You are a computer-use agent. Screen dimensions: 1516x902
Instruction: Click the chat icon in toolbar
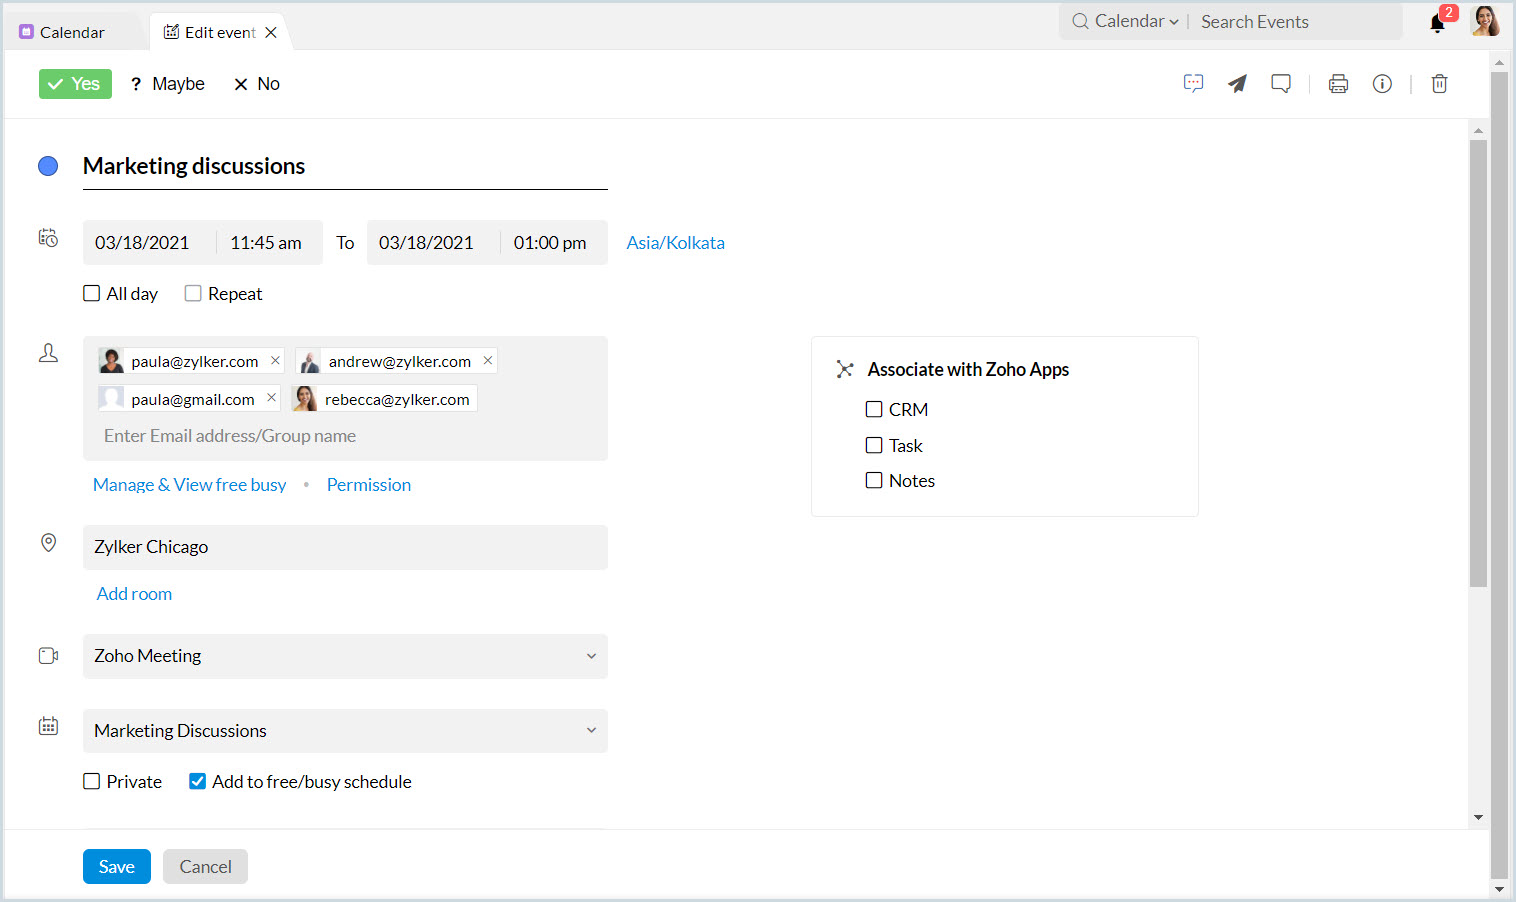(1193, 84)
